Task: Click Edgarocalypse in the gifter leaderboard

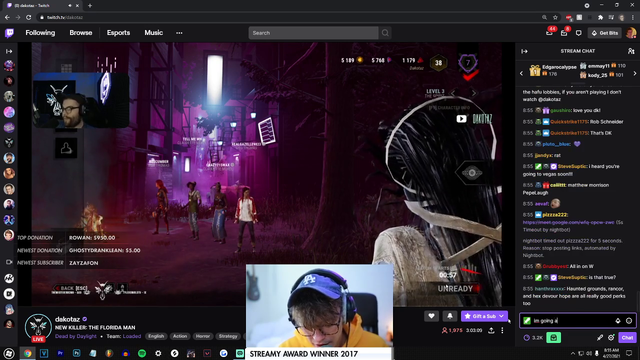Action: coord(559,67)
